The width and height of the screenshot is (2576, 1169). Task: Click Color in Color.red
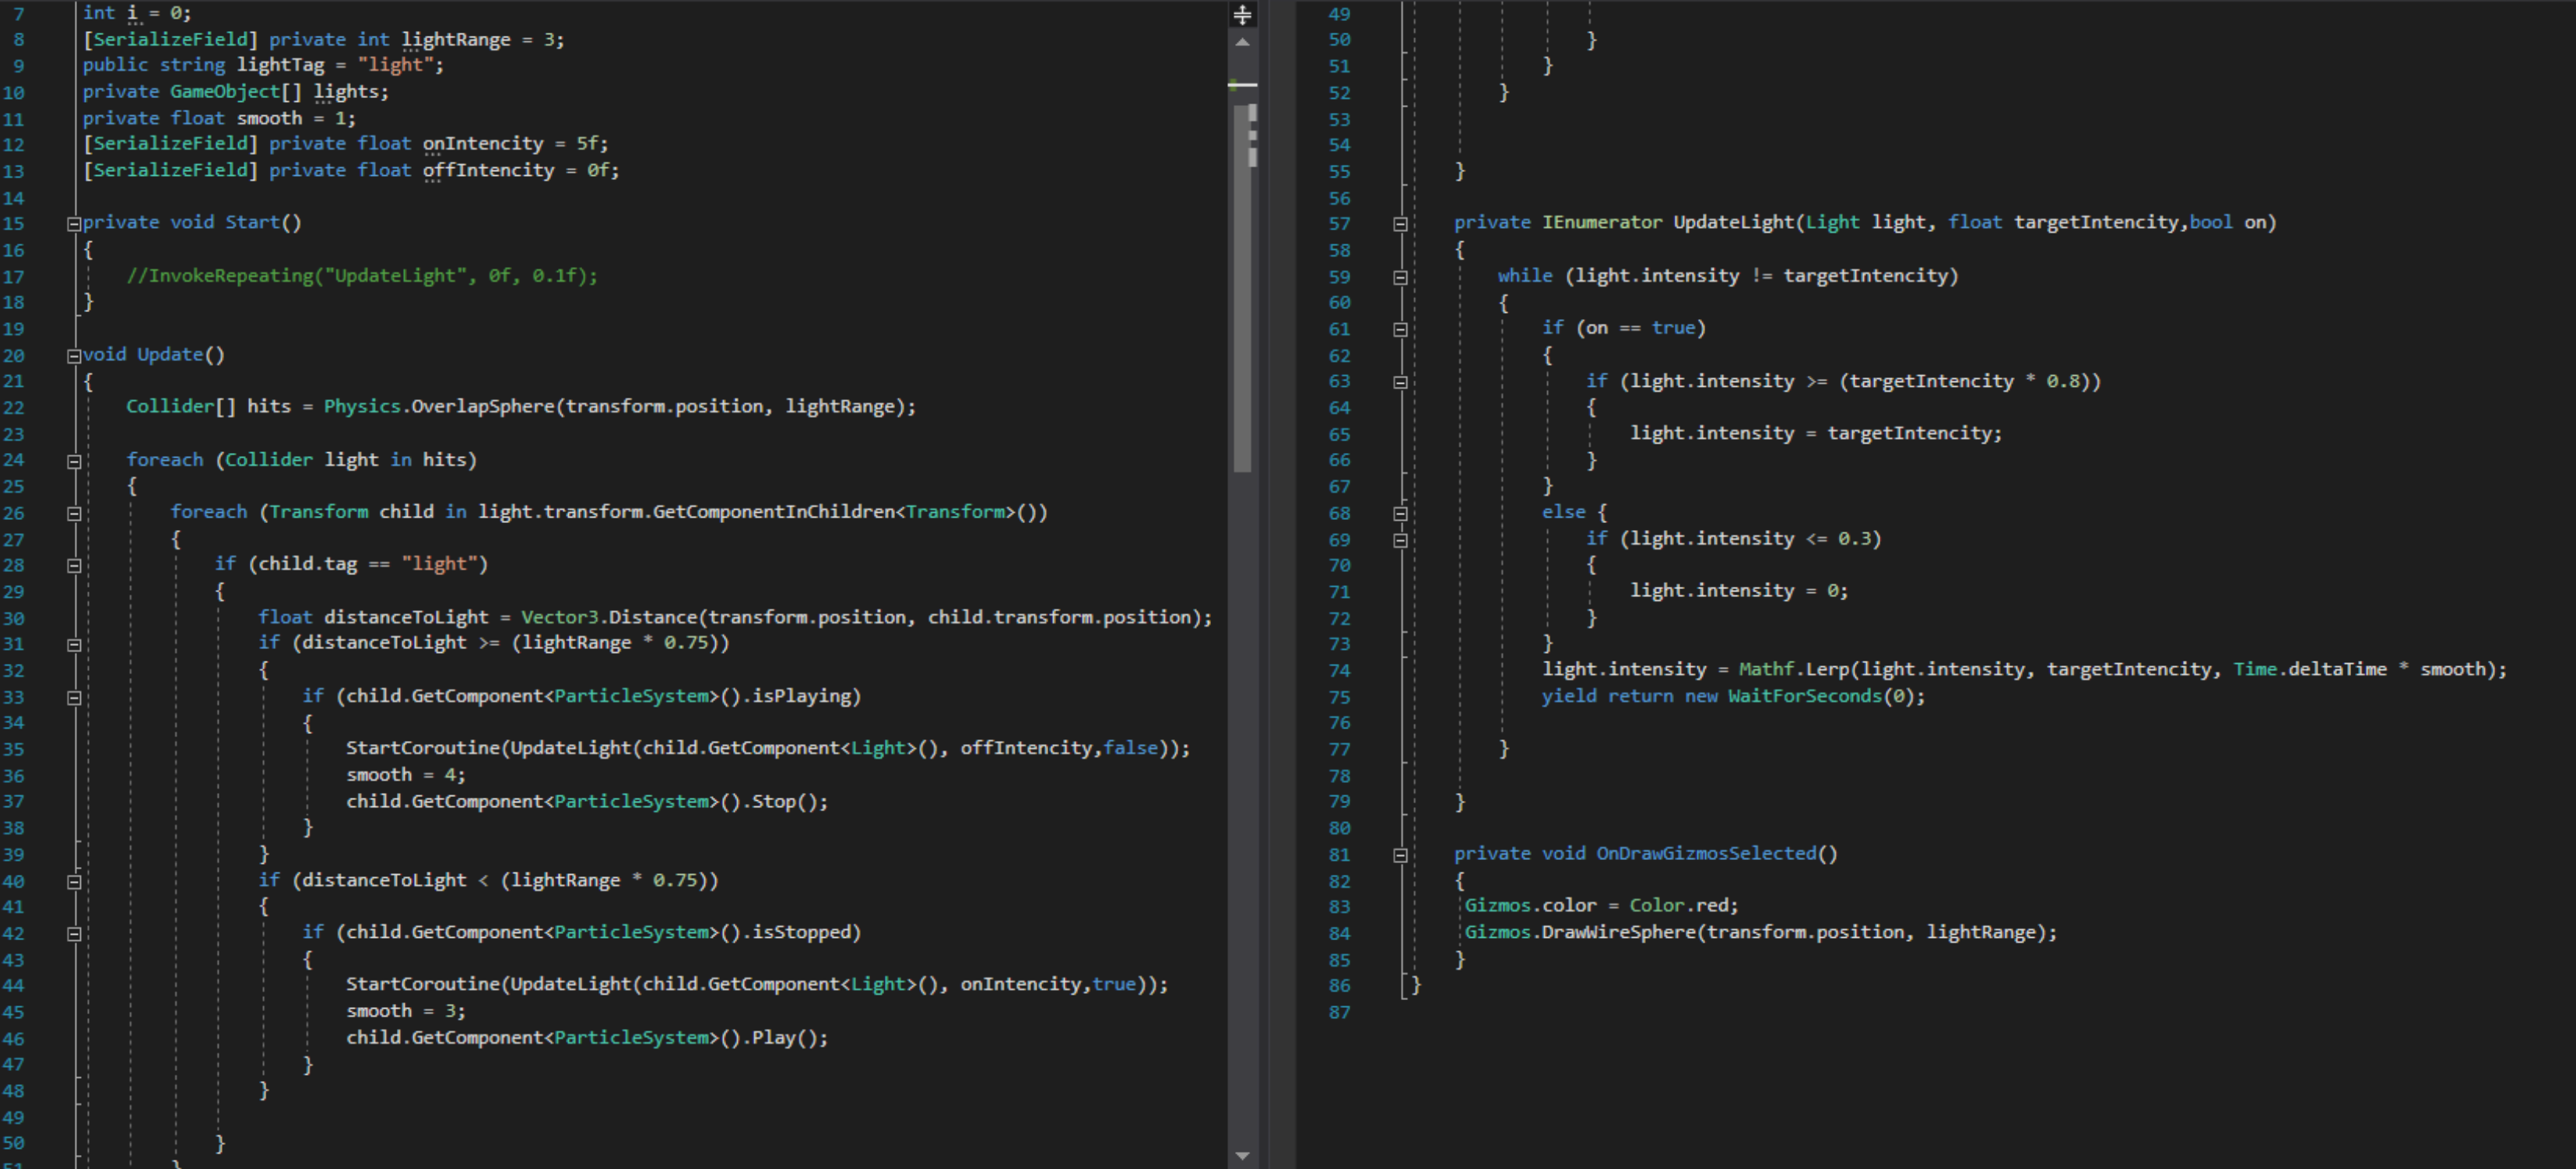pyautogui.click(x=1656, y=906)
